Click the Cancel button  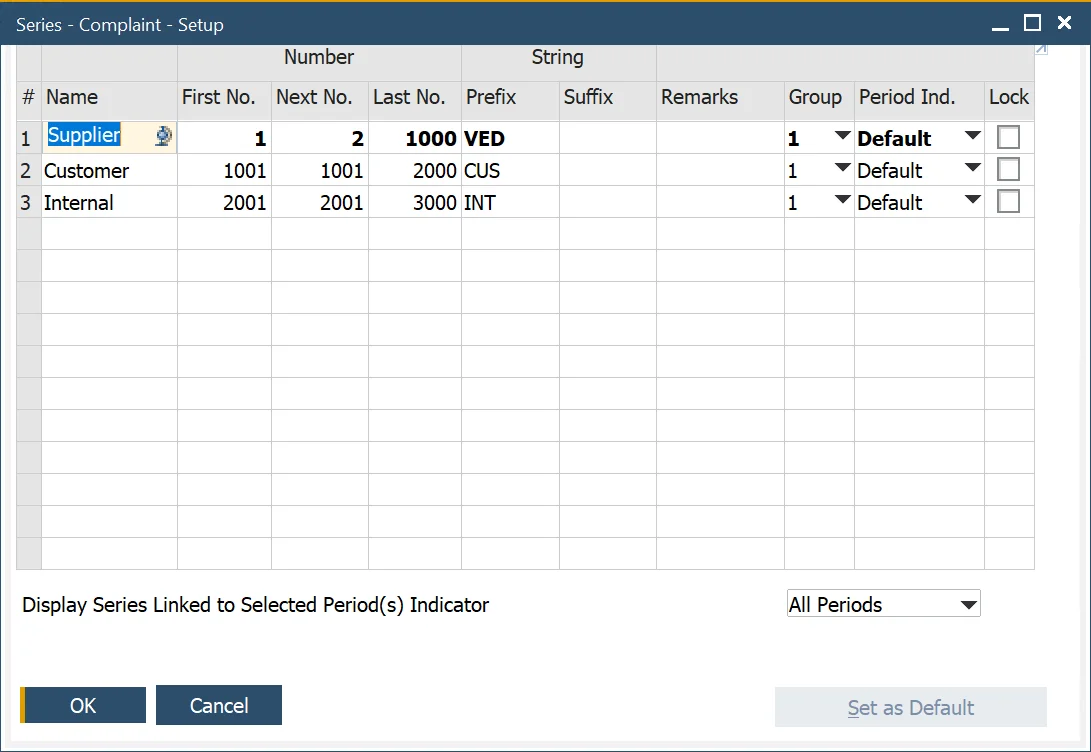pyautogui.click(x=219, y=706)
